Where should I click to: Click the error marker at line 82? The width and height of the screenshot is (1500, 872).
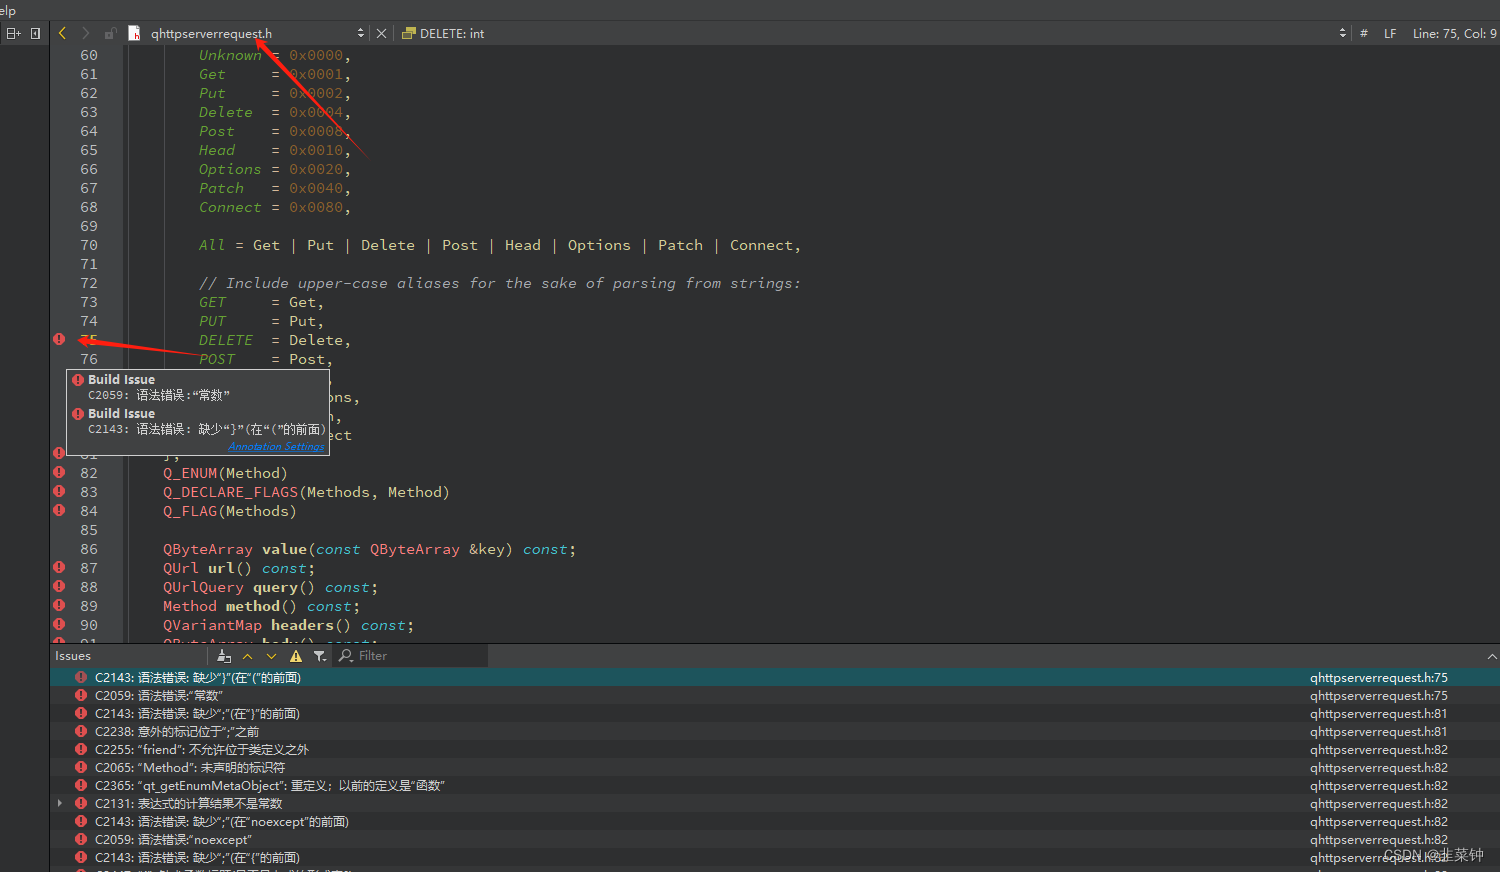[59, 472]
